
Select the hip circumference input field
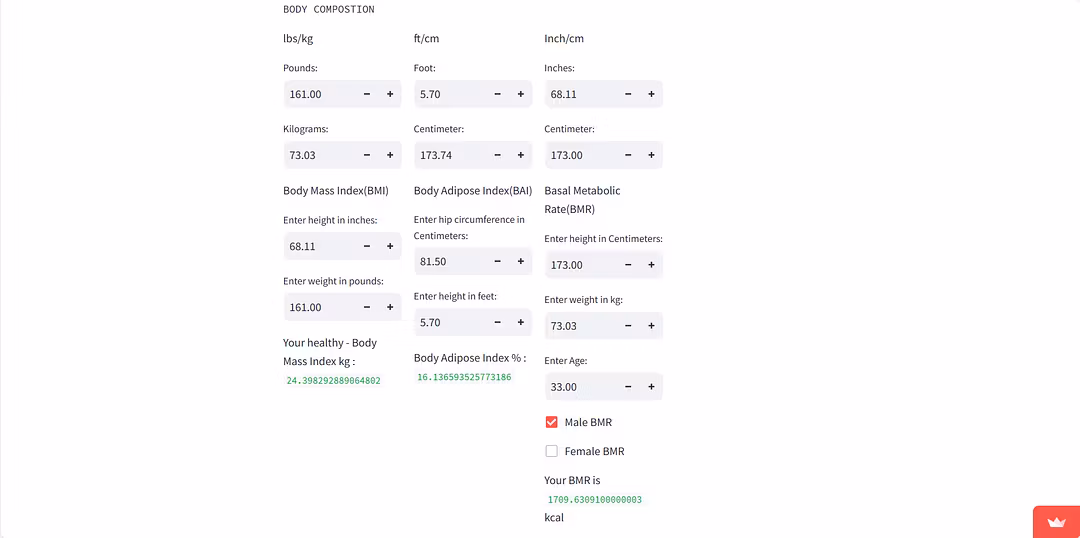pos(448,261)
